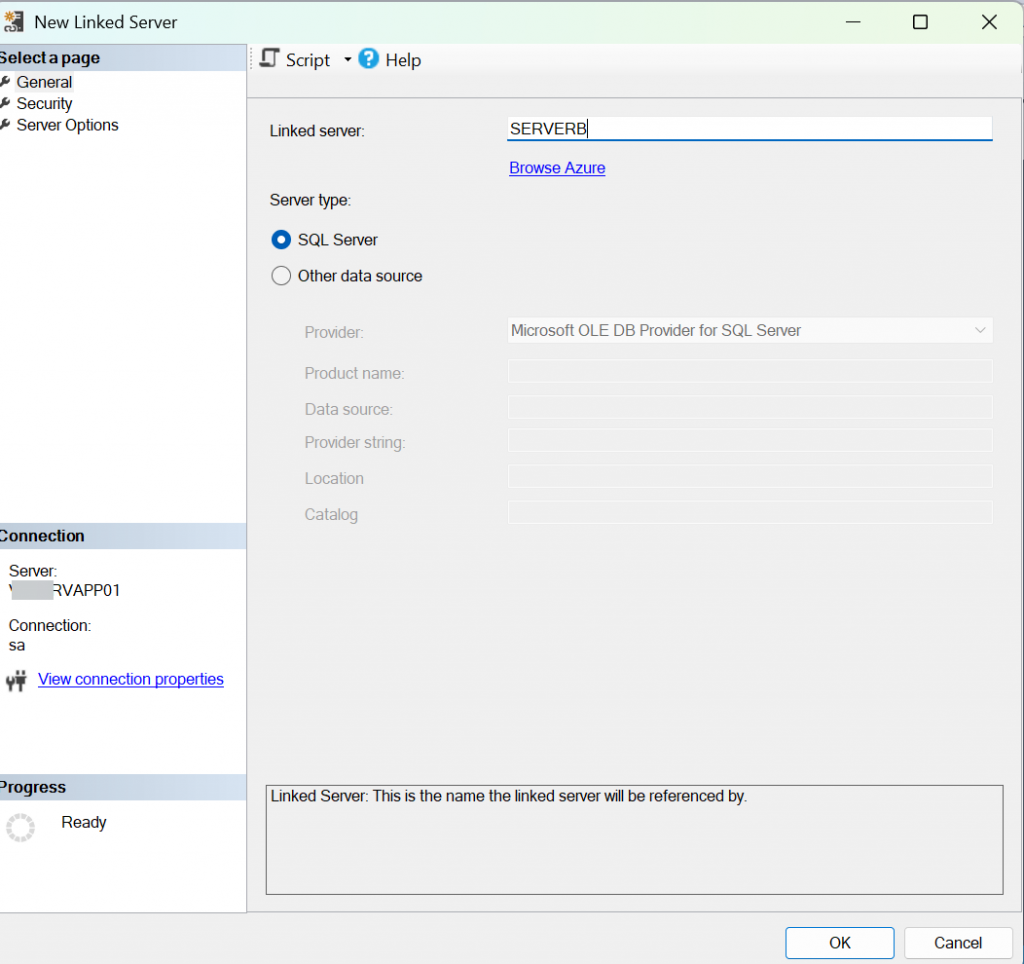1024x964 pixels.
Task: Expand the Script dropdown arrow
Action: [347, 60]
